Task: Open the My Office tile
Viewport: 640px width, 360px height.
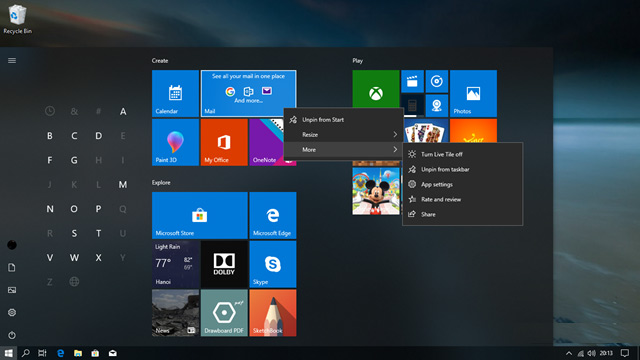Action: pyautogui.click(x=224, y=142)
